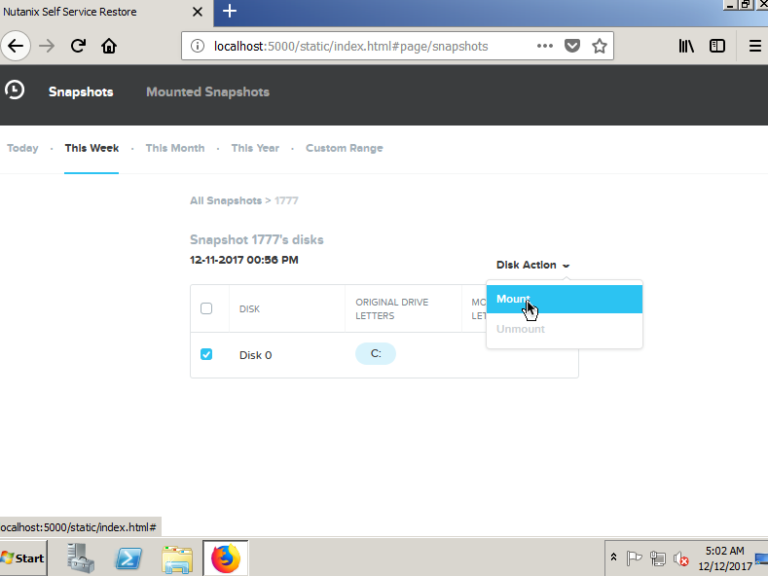768x576 pixels.
Task: Save page to Pocket
Action: pos(572,46)
